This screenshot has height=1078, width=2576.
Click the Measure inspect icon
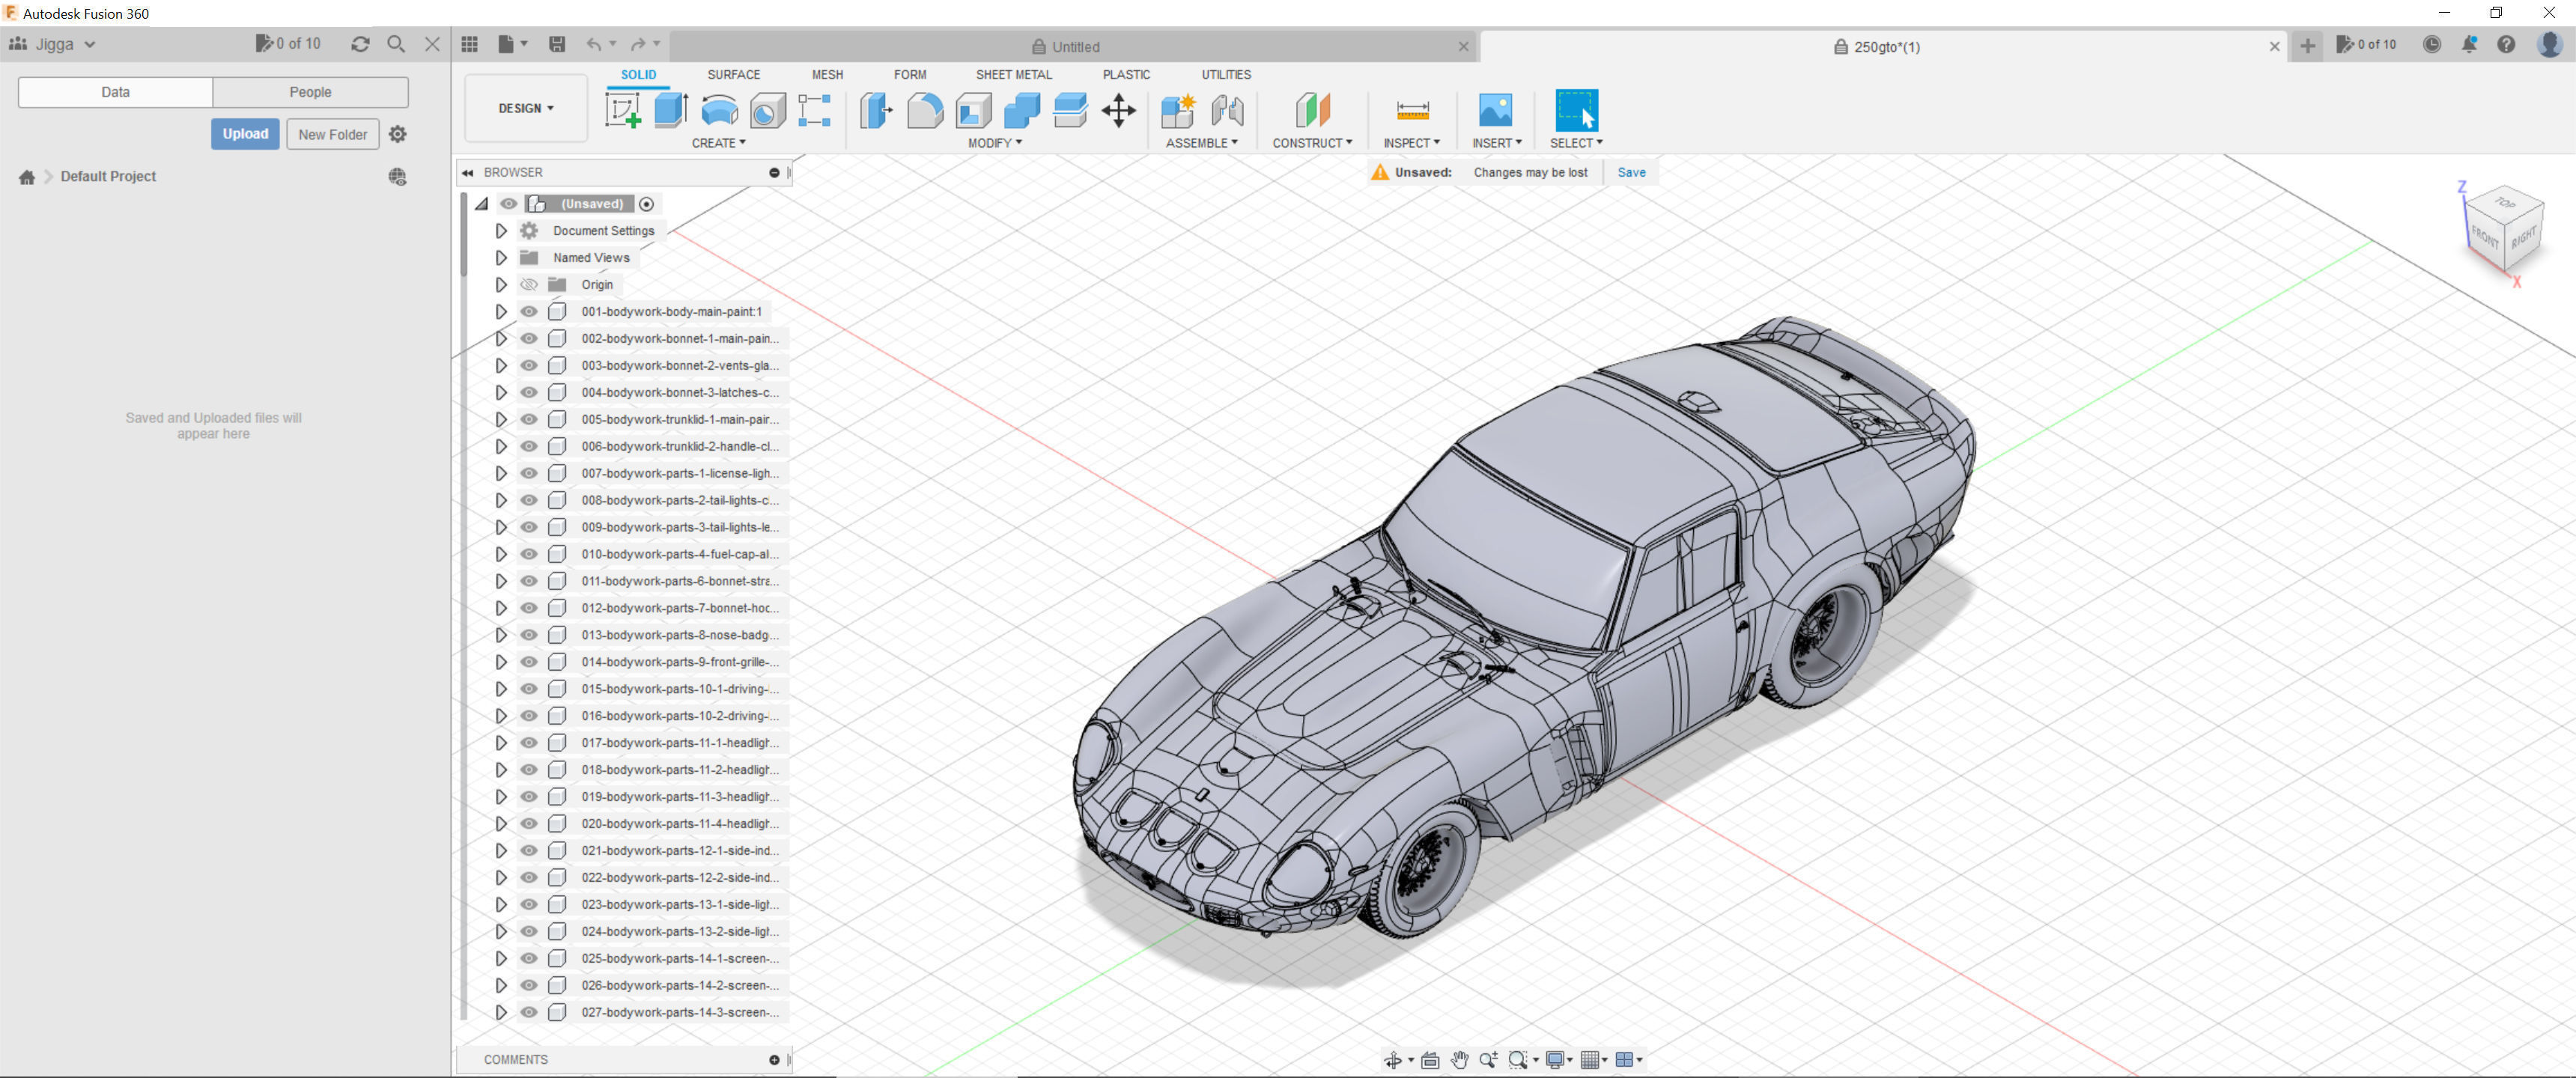[x=1412, y=110]
